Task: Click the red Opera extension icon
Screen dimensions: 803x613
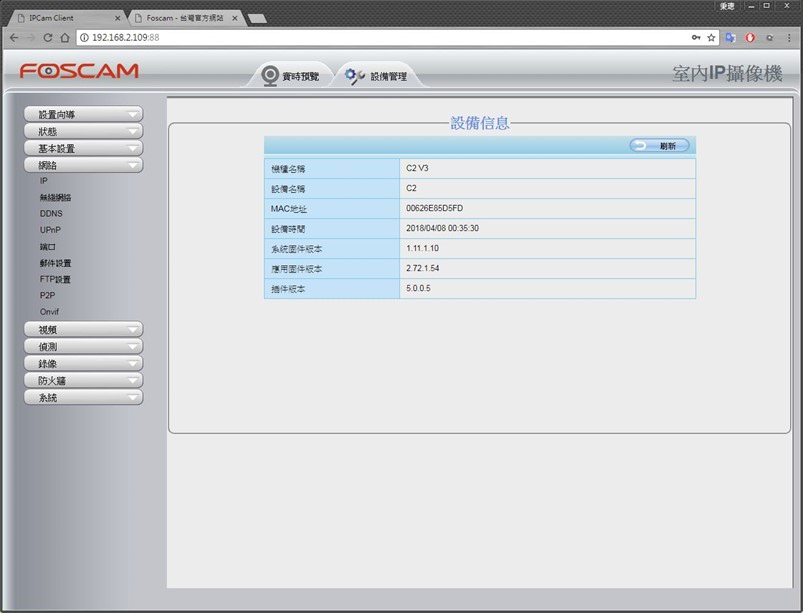Action: (x=750, y=37)
